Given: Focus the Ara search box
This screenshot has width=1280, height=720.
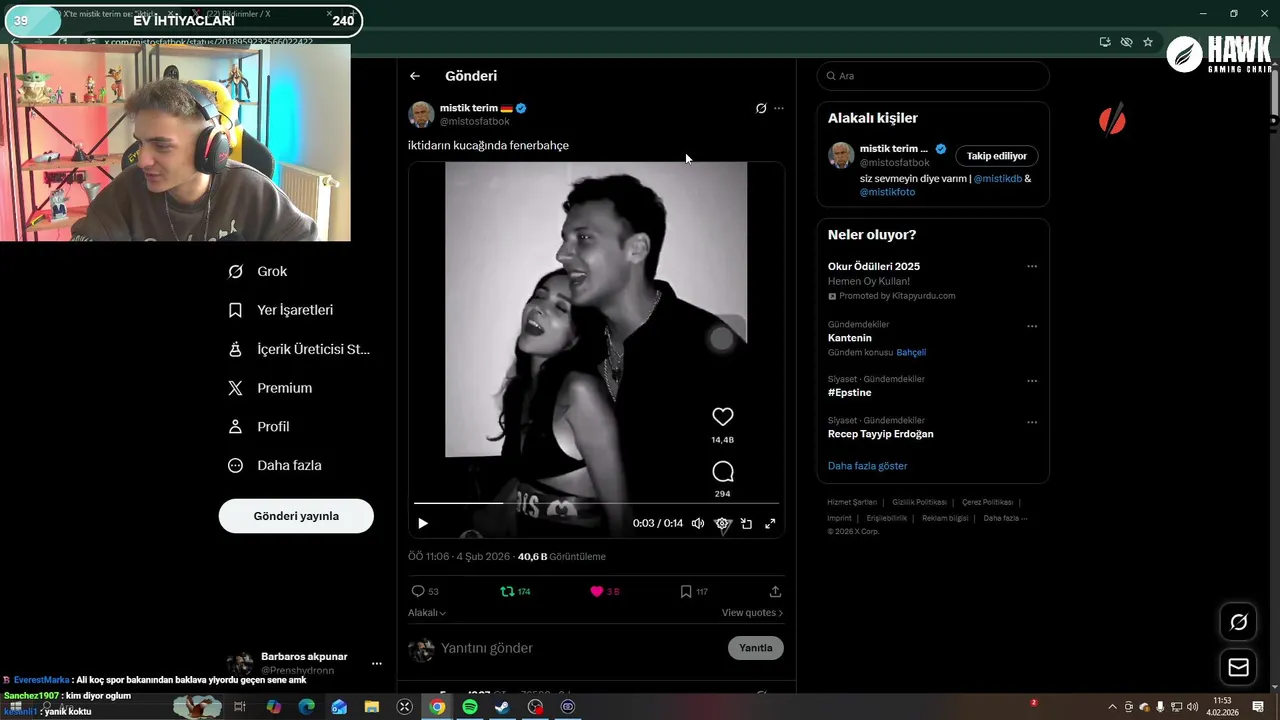Looking at the screenshot, I should [x=933, y=76].
